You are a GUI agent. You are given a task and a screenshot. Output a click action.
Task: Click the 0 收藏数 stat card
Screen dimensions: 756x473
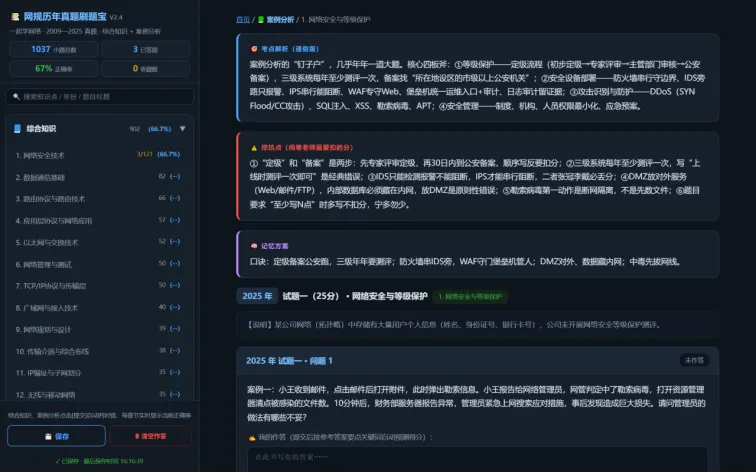click(x=145, y=68)
